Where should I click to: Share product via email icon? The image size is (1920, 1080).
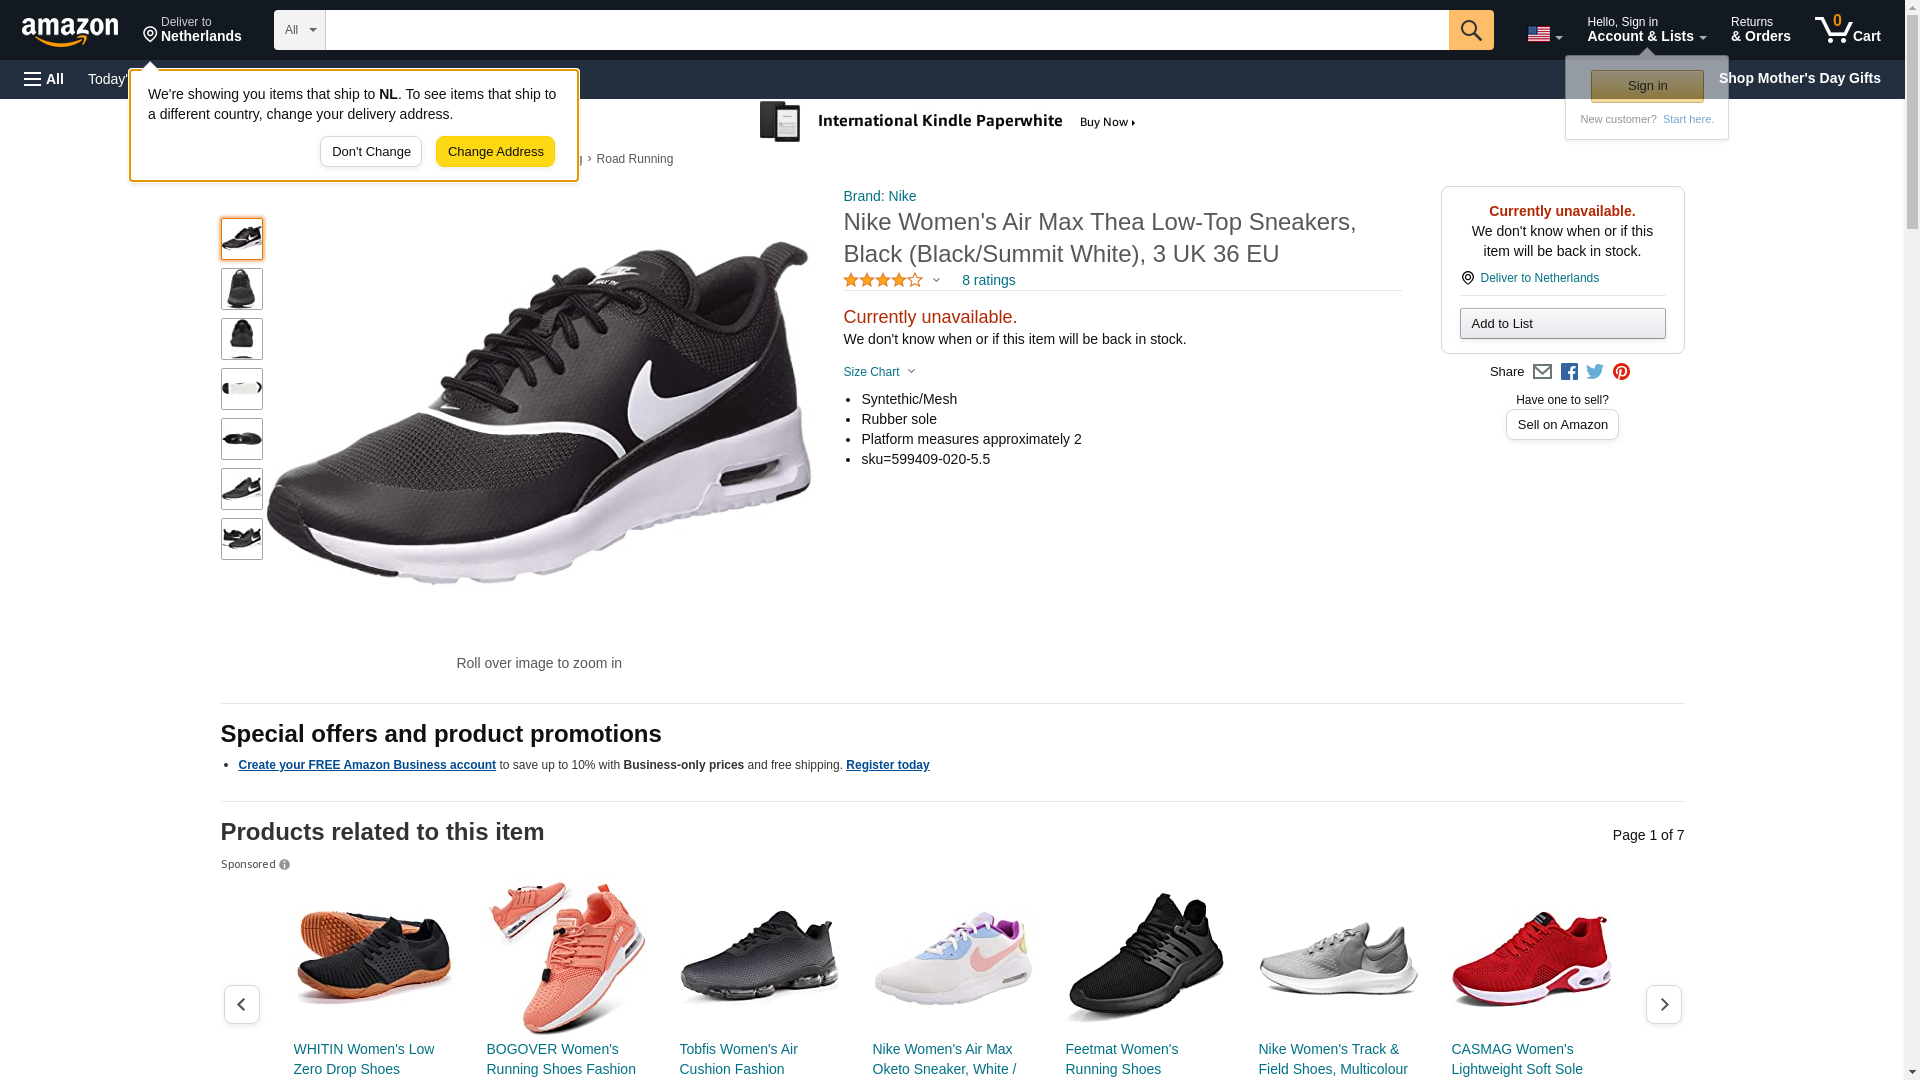point(1542,372)
